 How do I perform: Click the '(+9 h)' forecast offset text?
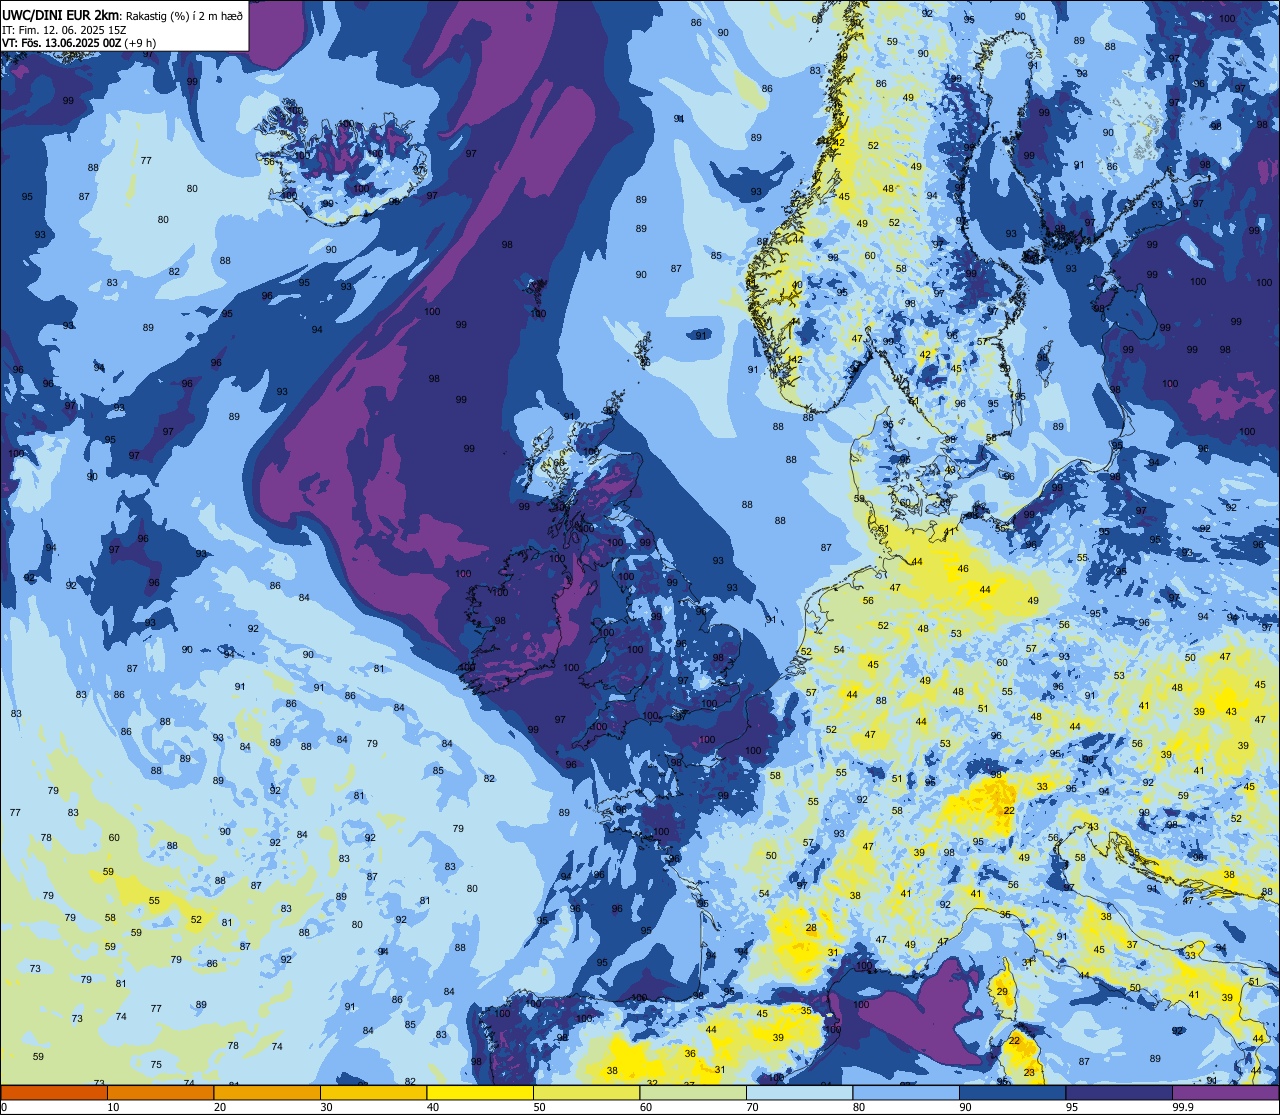coord(140,42)
